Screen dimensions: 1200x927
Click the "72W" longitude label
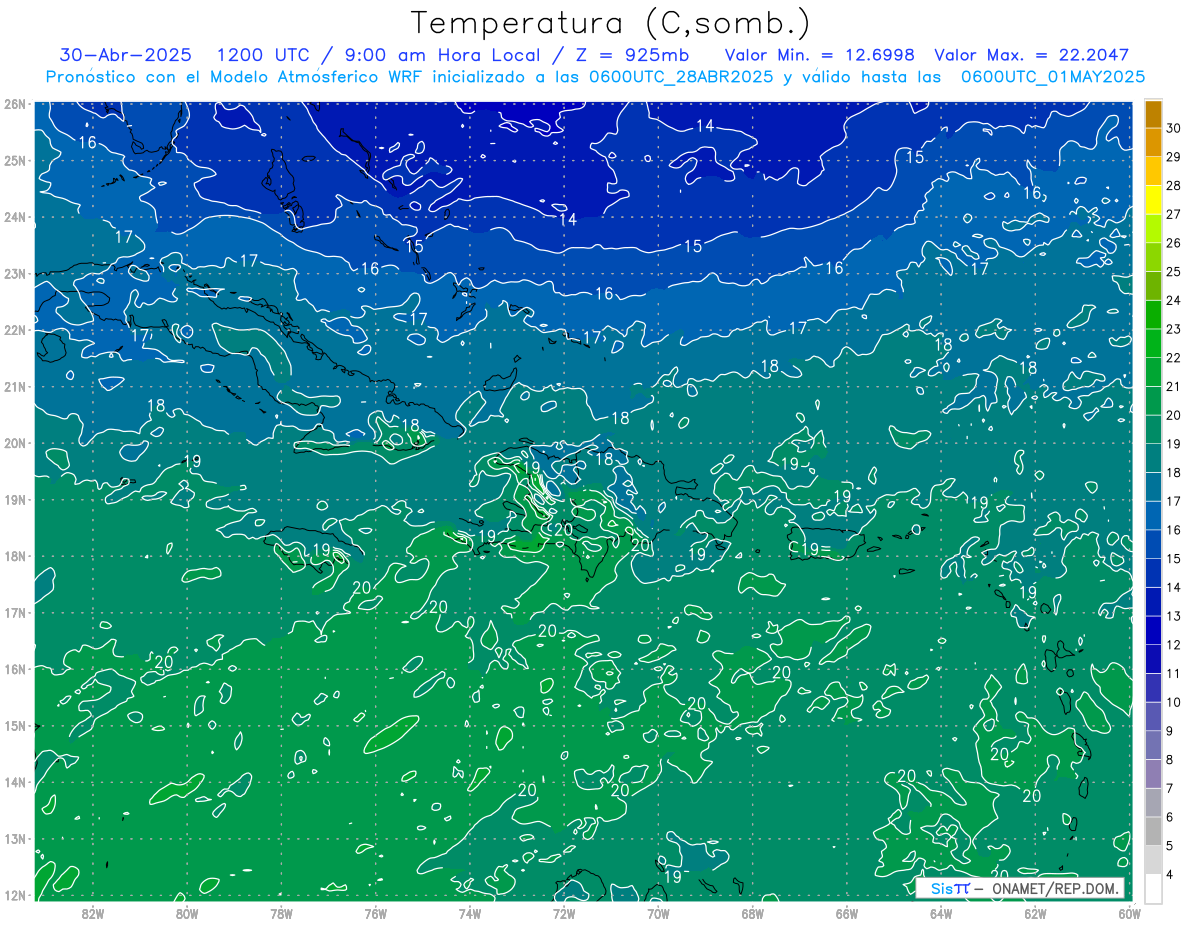coord(564,913)
